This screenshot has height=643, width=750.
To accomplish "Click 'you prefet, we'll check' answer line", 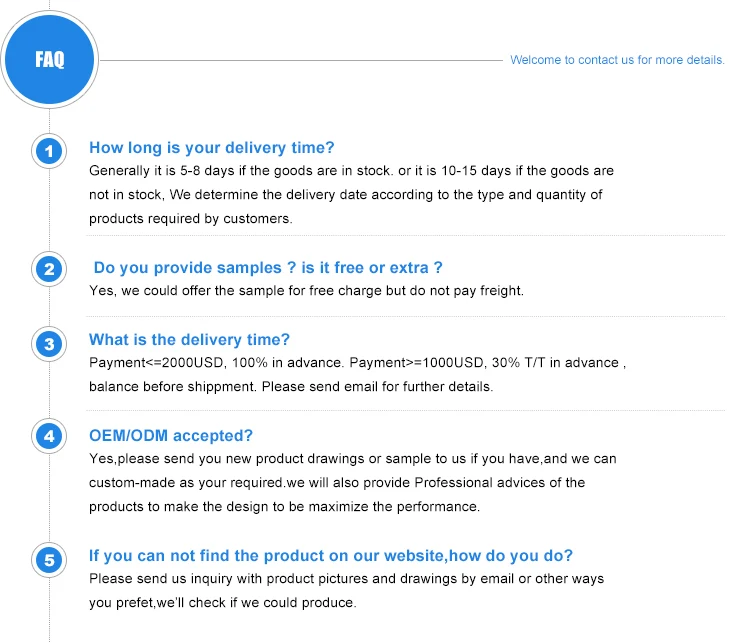I will [222, 603].
